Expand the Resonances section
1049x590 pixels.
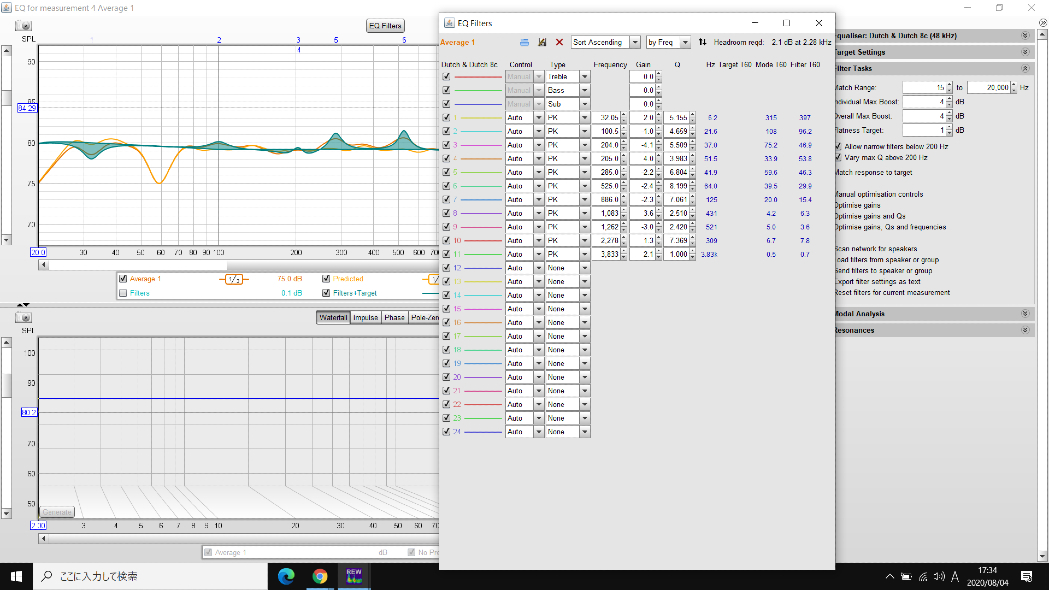[1025, 330]
